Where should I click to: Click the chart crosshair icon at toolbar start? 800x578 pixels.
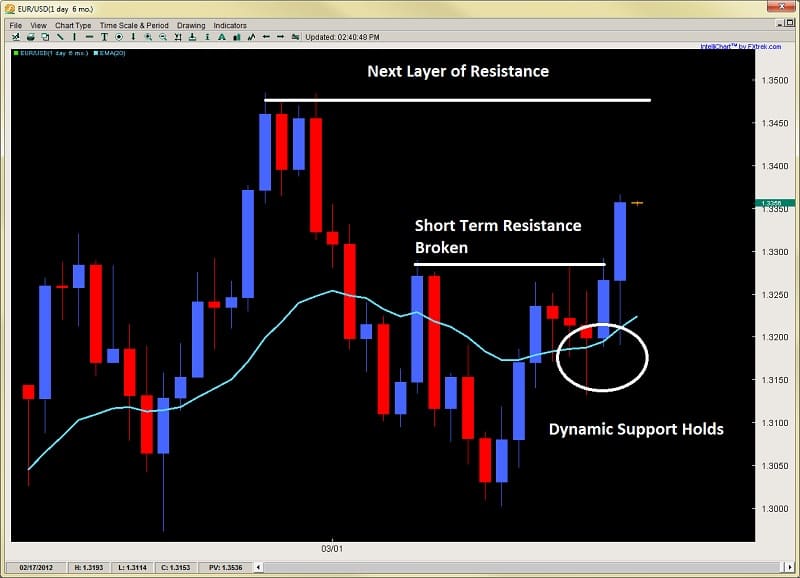coord(16,37)
